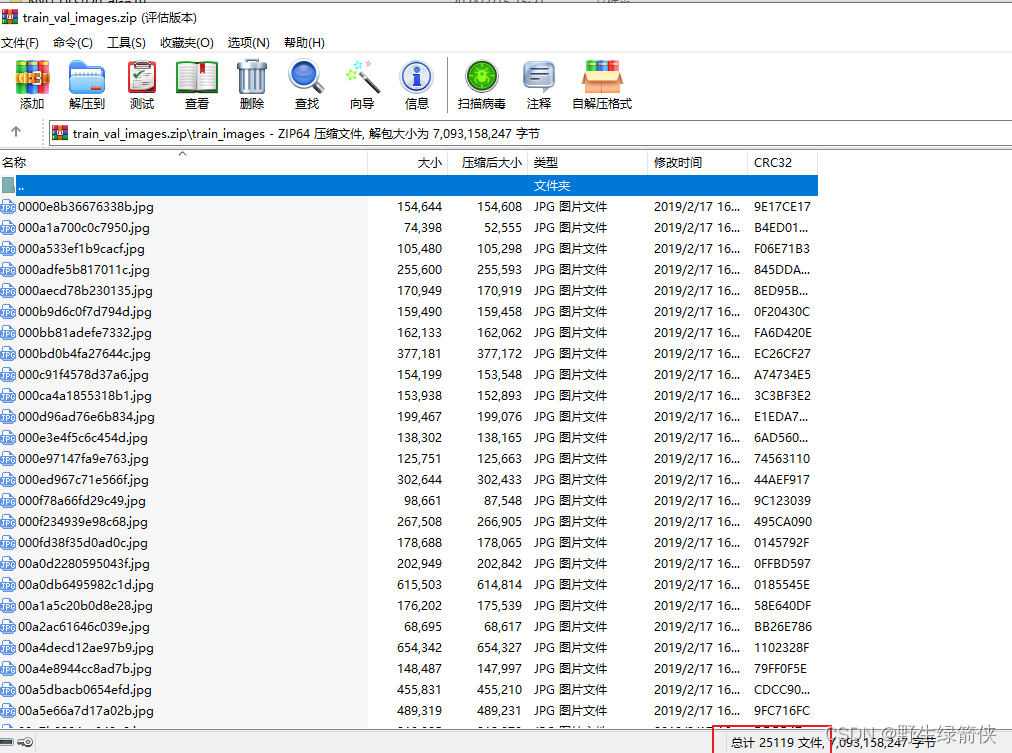This screenshot has width=1012, height=753.
Task: Sort by the Type (类型) column header
Action: pos(587,163)
